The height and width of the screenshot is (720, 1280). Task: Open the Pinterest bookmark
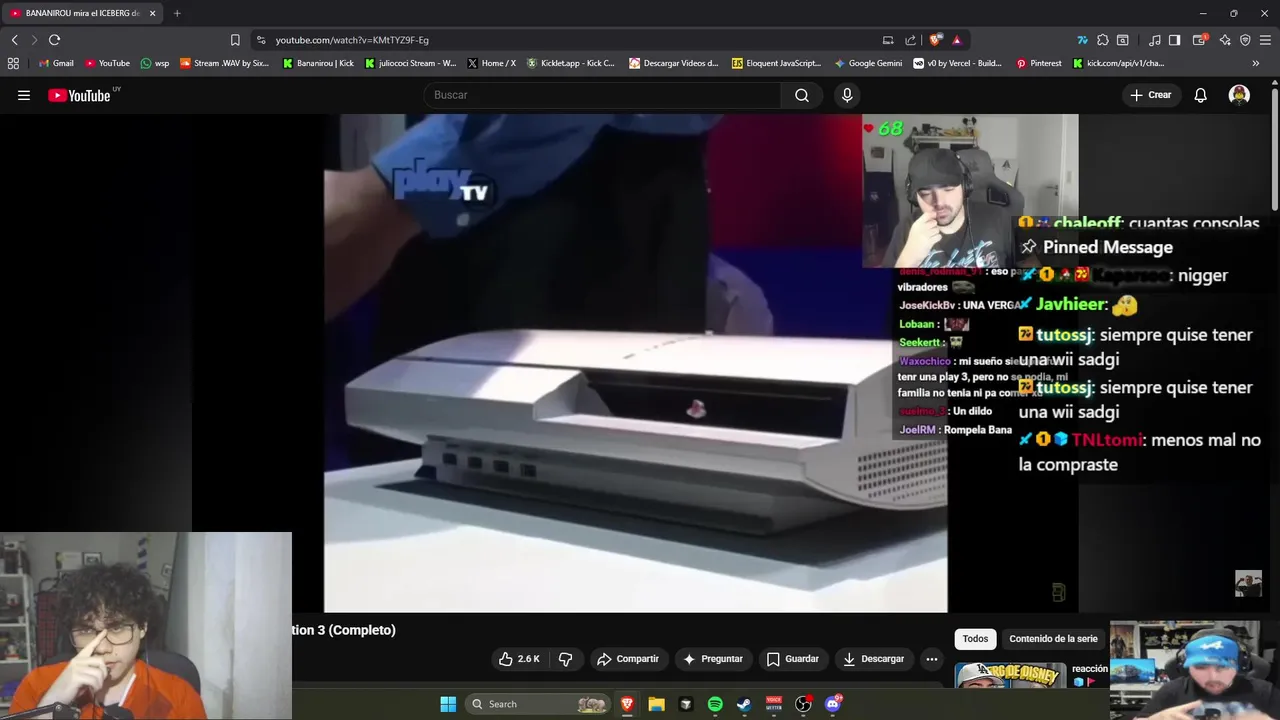1039,63
